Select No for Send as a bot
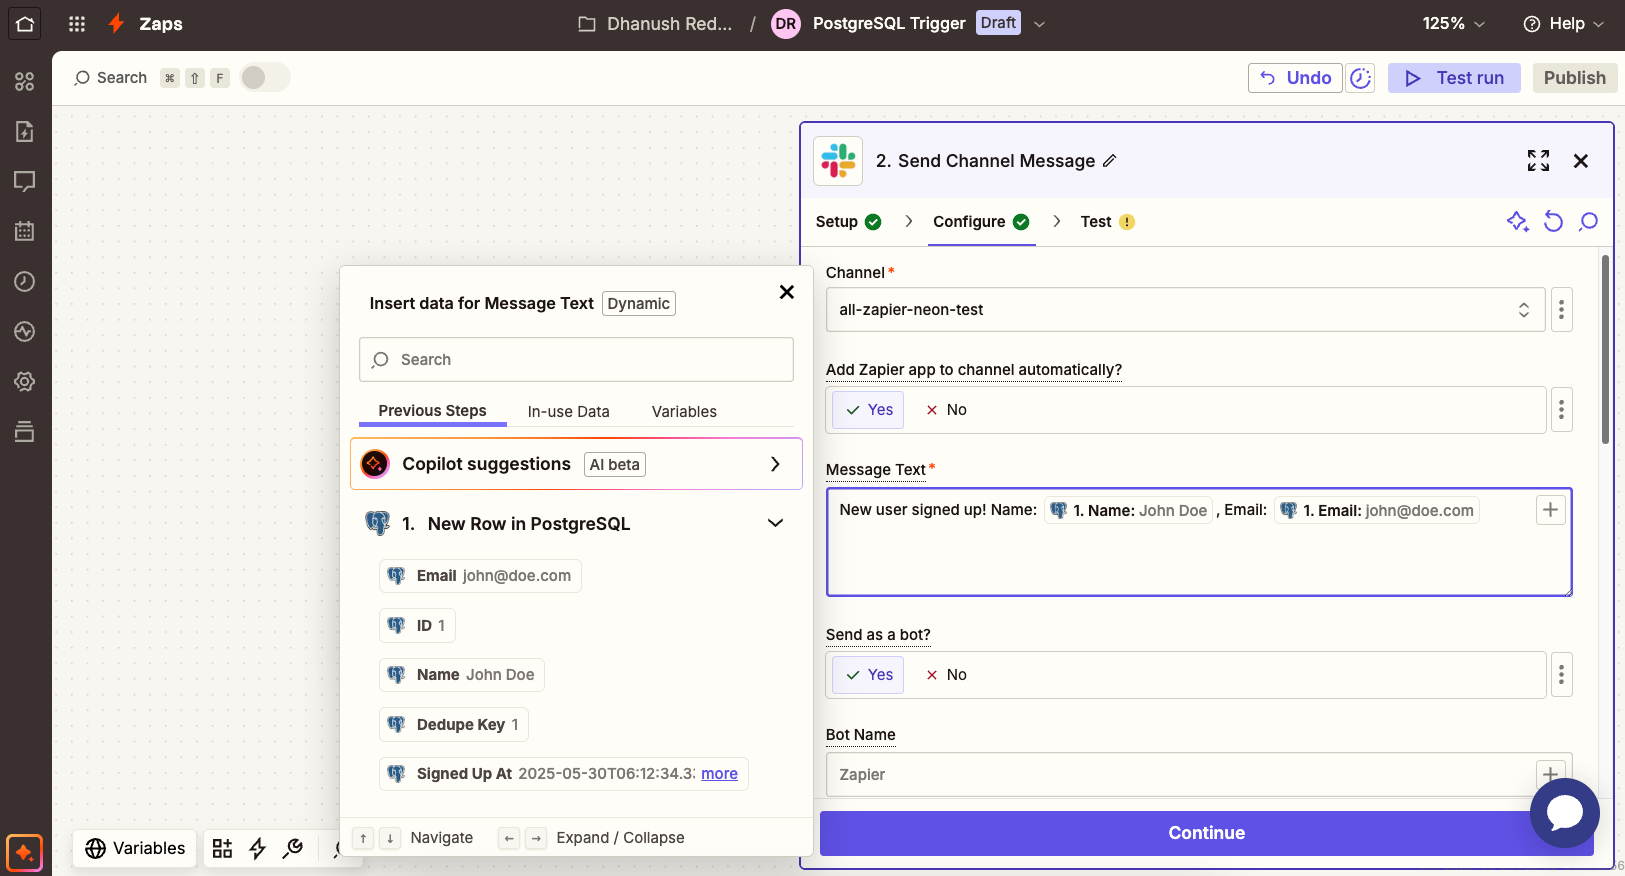 point(946,675)
